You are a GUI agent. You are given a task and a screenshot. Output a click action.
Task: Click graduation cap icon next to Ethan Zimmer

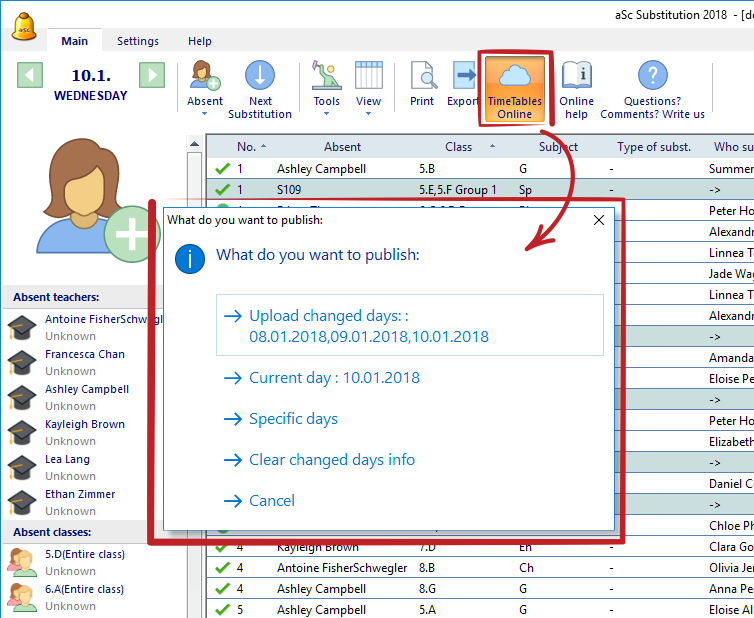tap(22, 503)
